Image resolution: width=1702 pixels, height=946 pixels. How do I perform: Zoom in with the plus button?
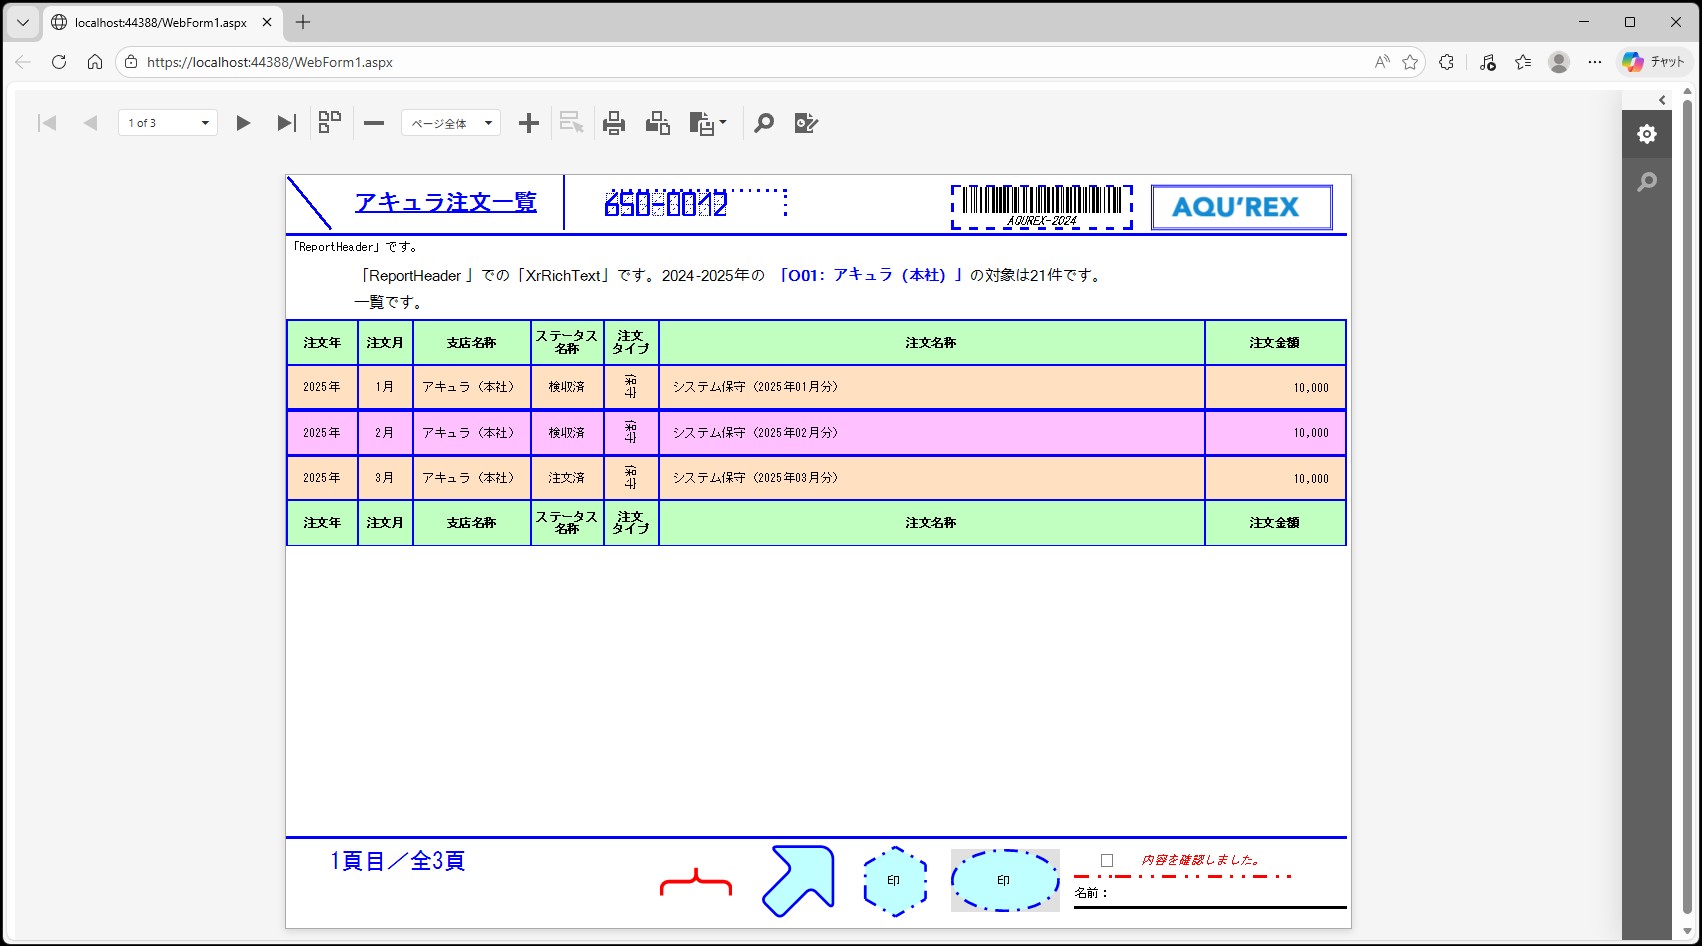click(x=529, y=123)
